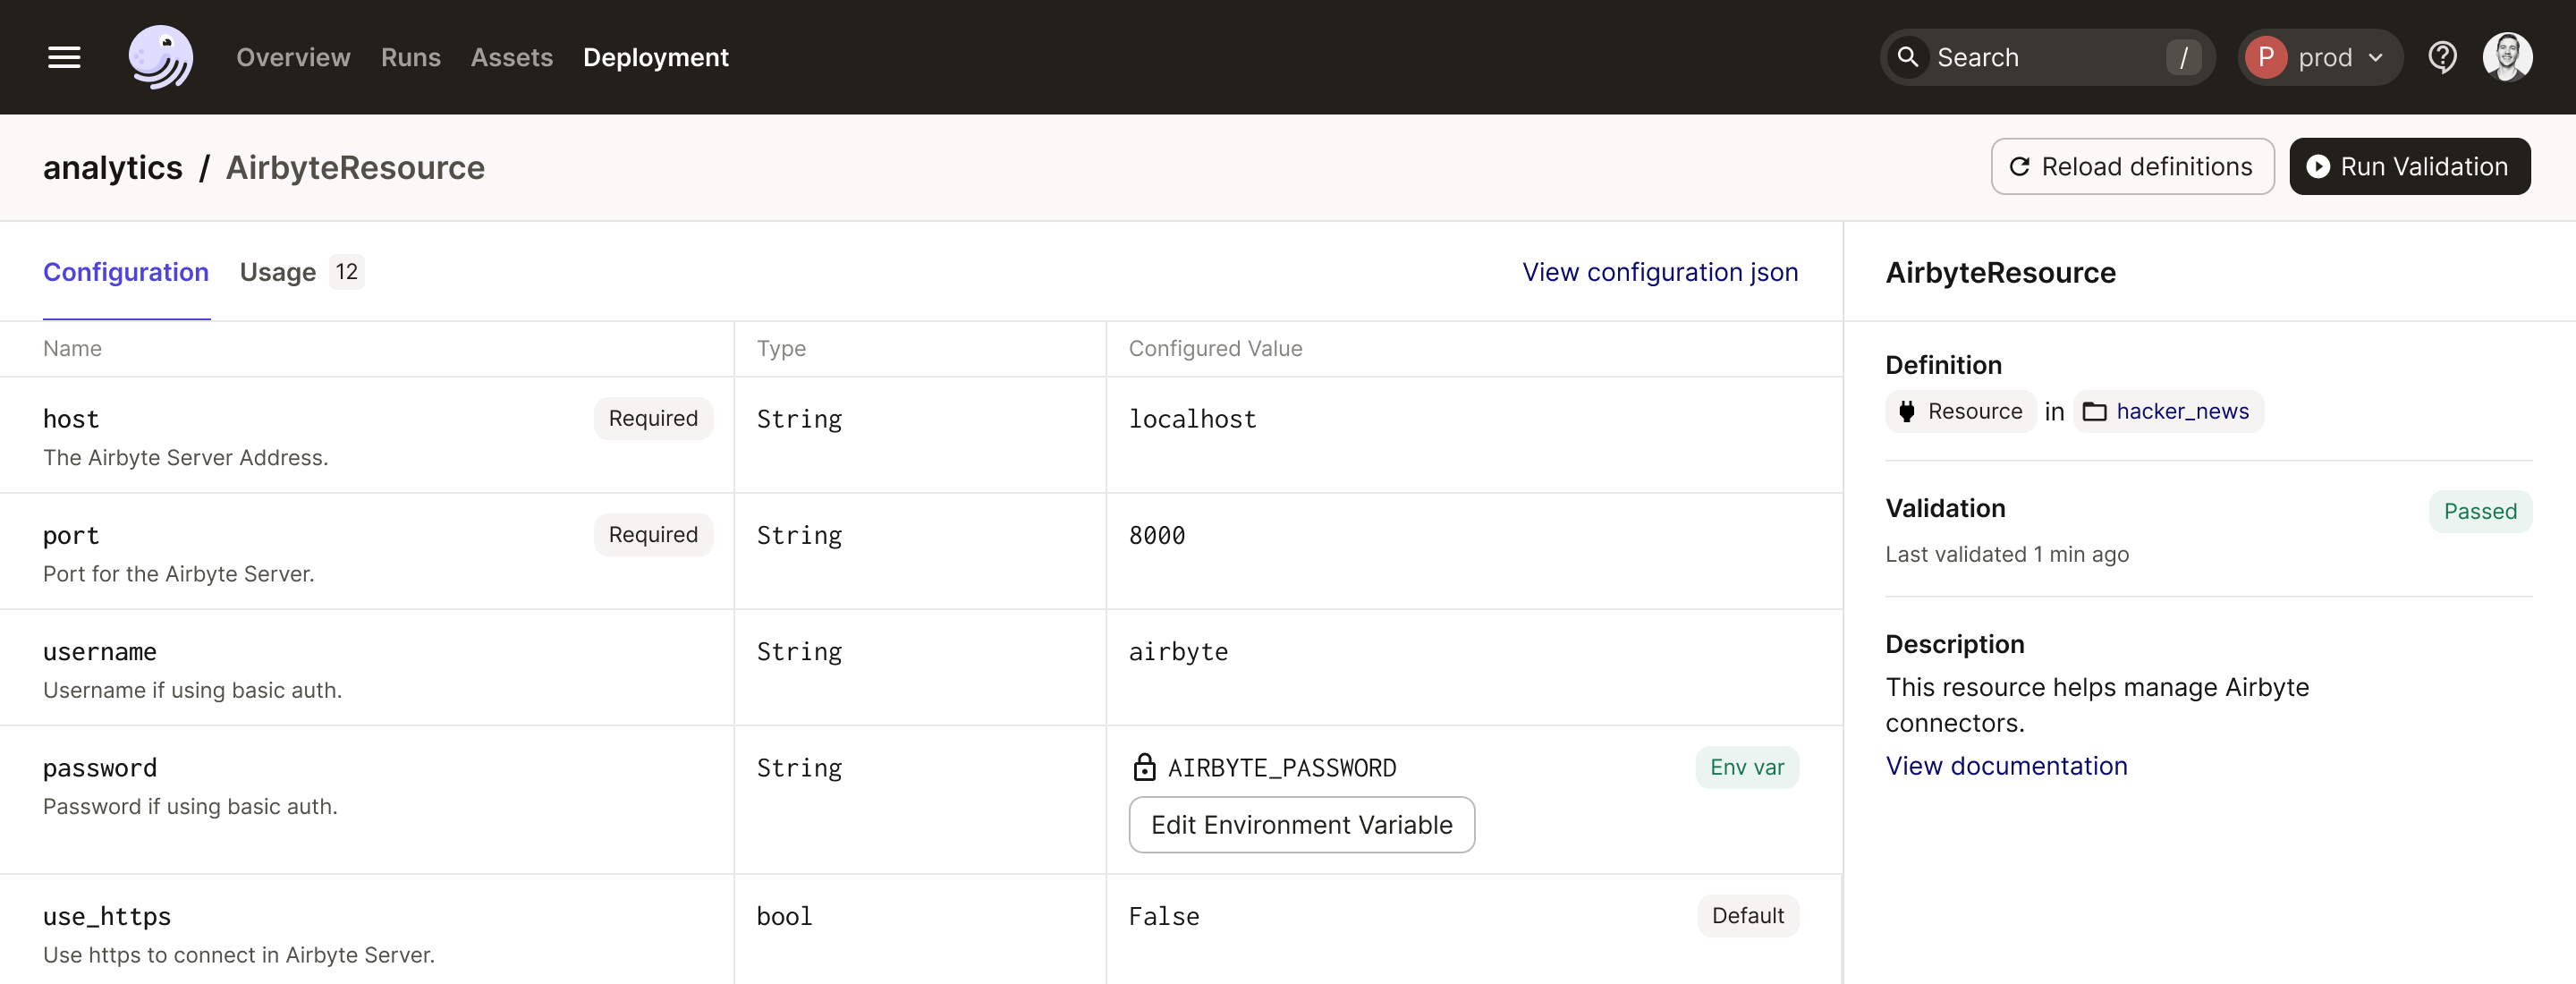
Task: Click 'The Airbyte Server Address.' description
Action: tap(185, 457)
